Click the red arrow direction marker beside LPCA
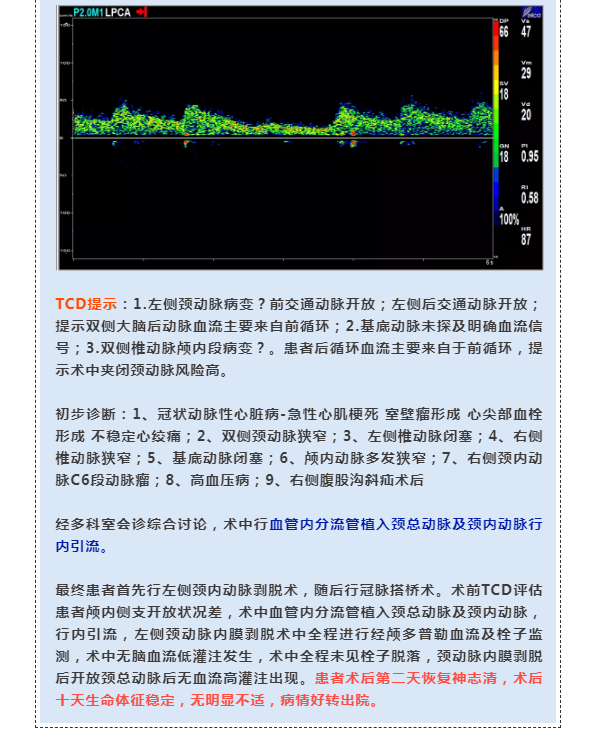The width and height of the screenshot is (596, 736). coord(142,12)
